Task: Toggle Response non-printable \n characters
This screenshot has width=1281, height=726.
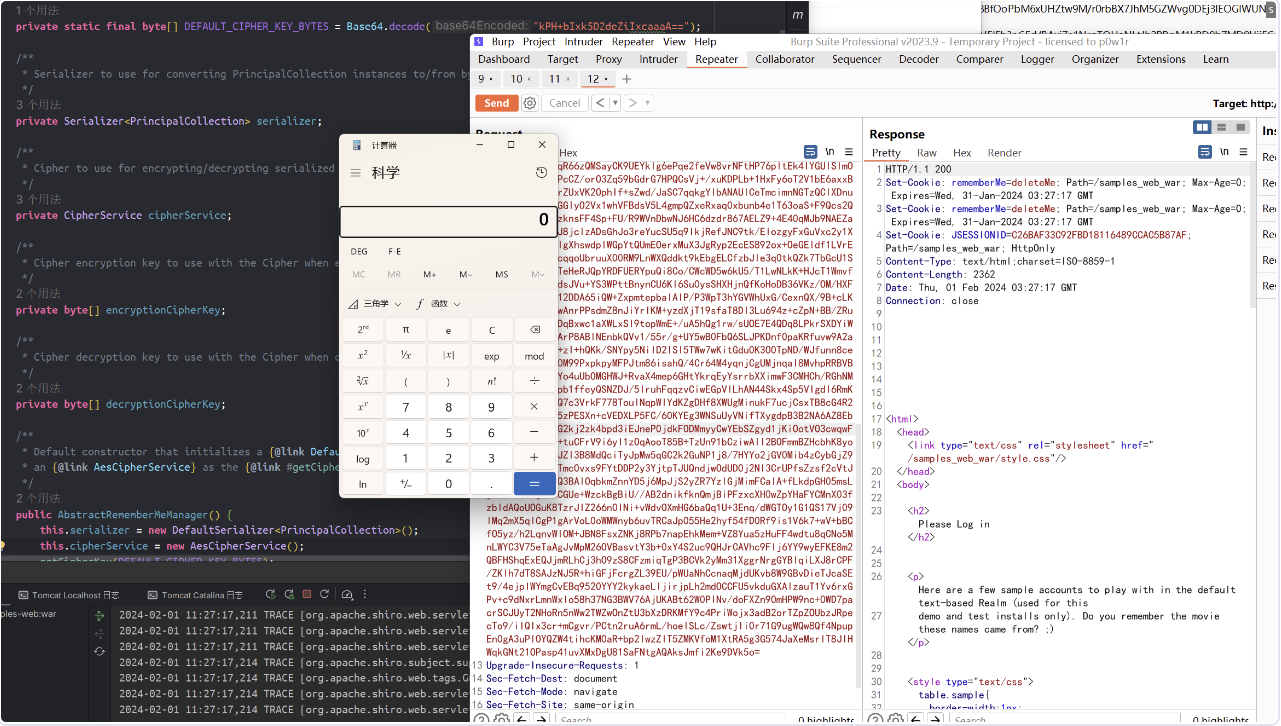Action: (x=1223, y=152)
